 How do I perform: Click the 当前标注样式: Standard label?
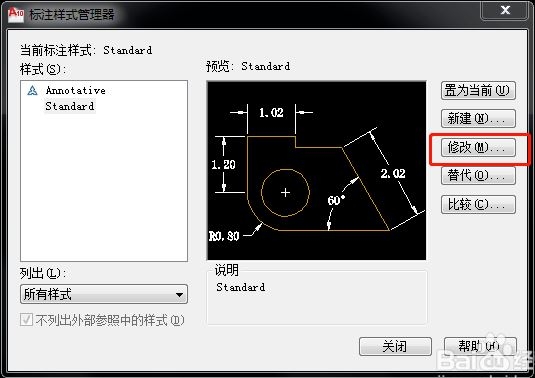tap(86, 50)
